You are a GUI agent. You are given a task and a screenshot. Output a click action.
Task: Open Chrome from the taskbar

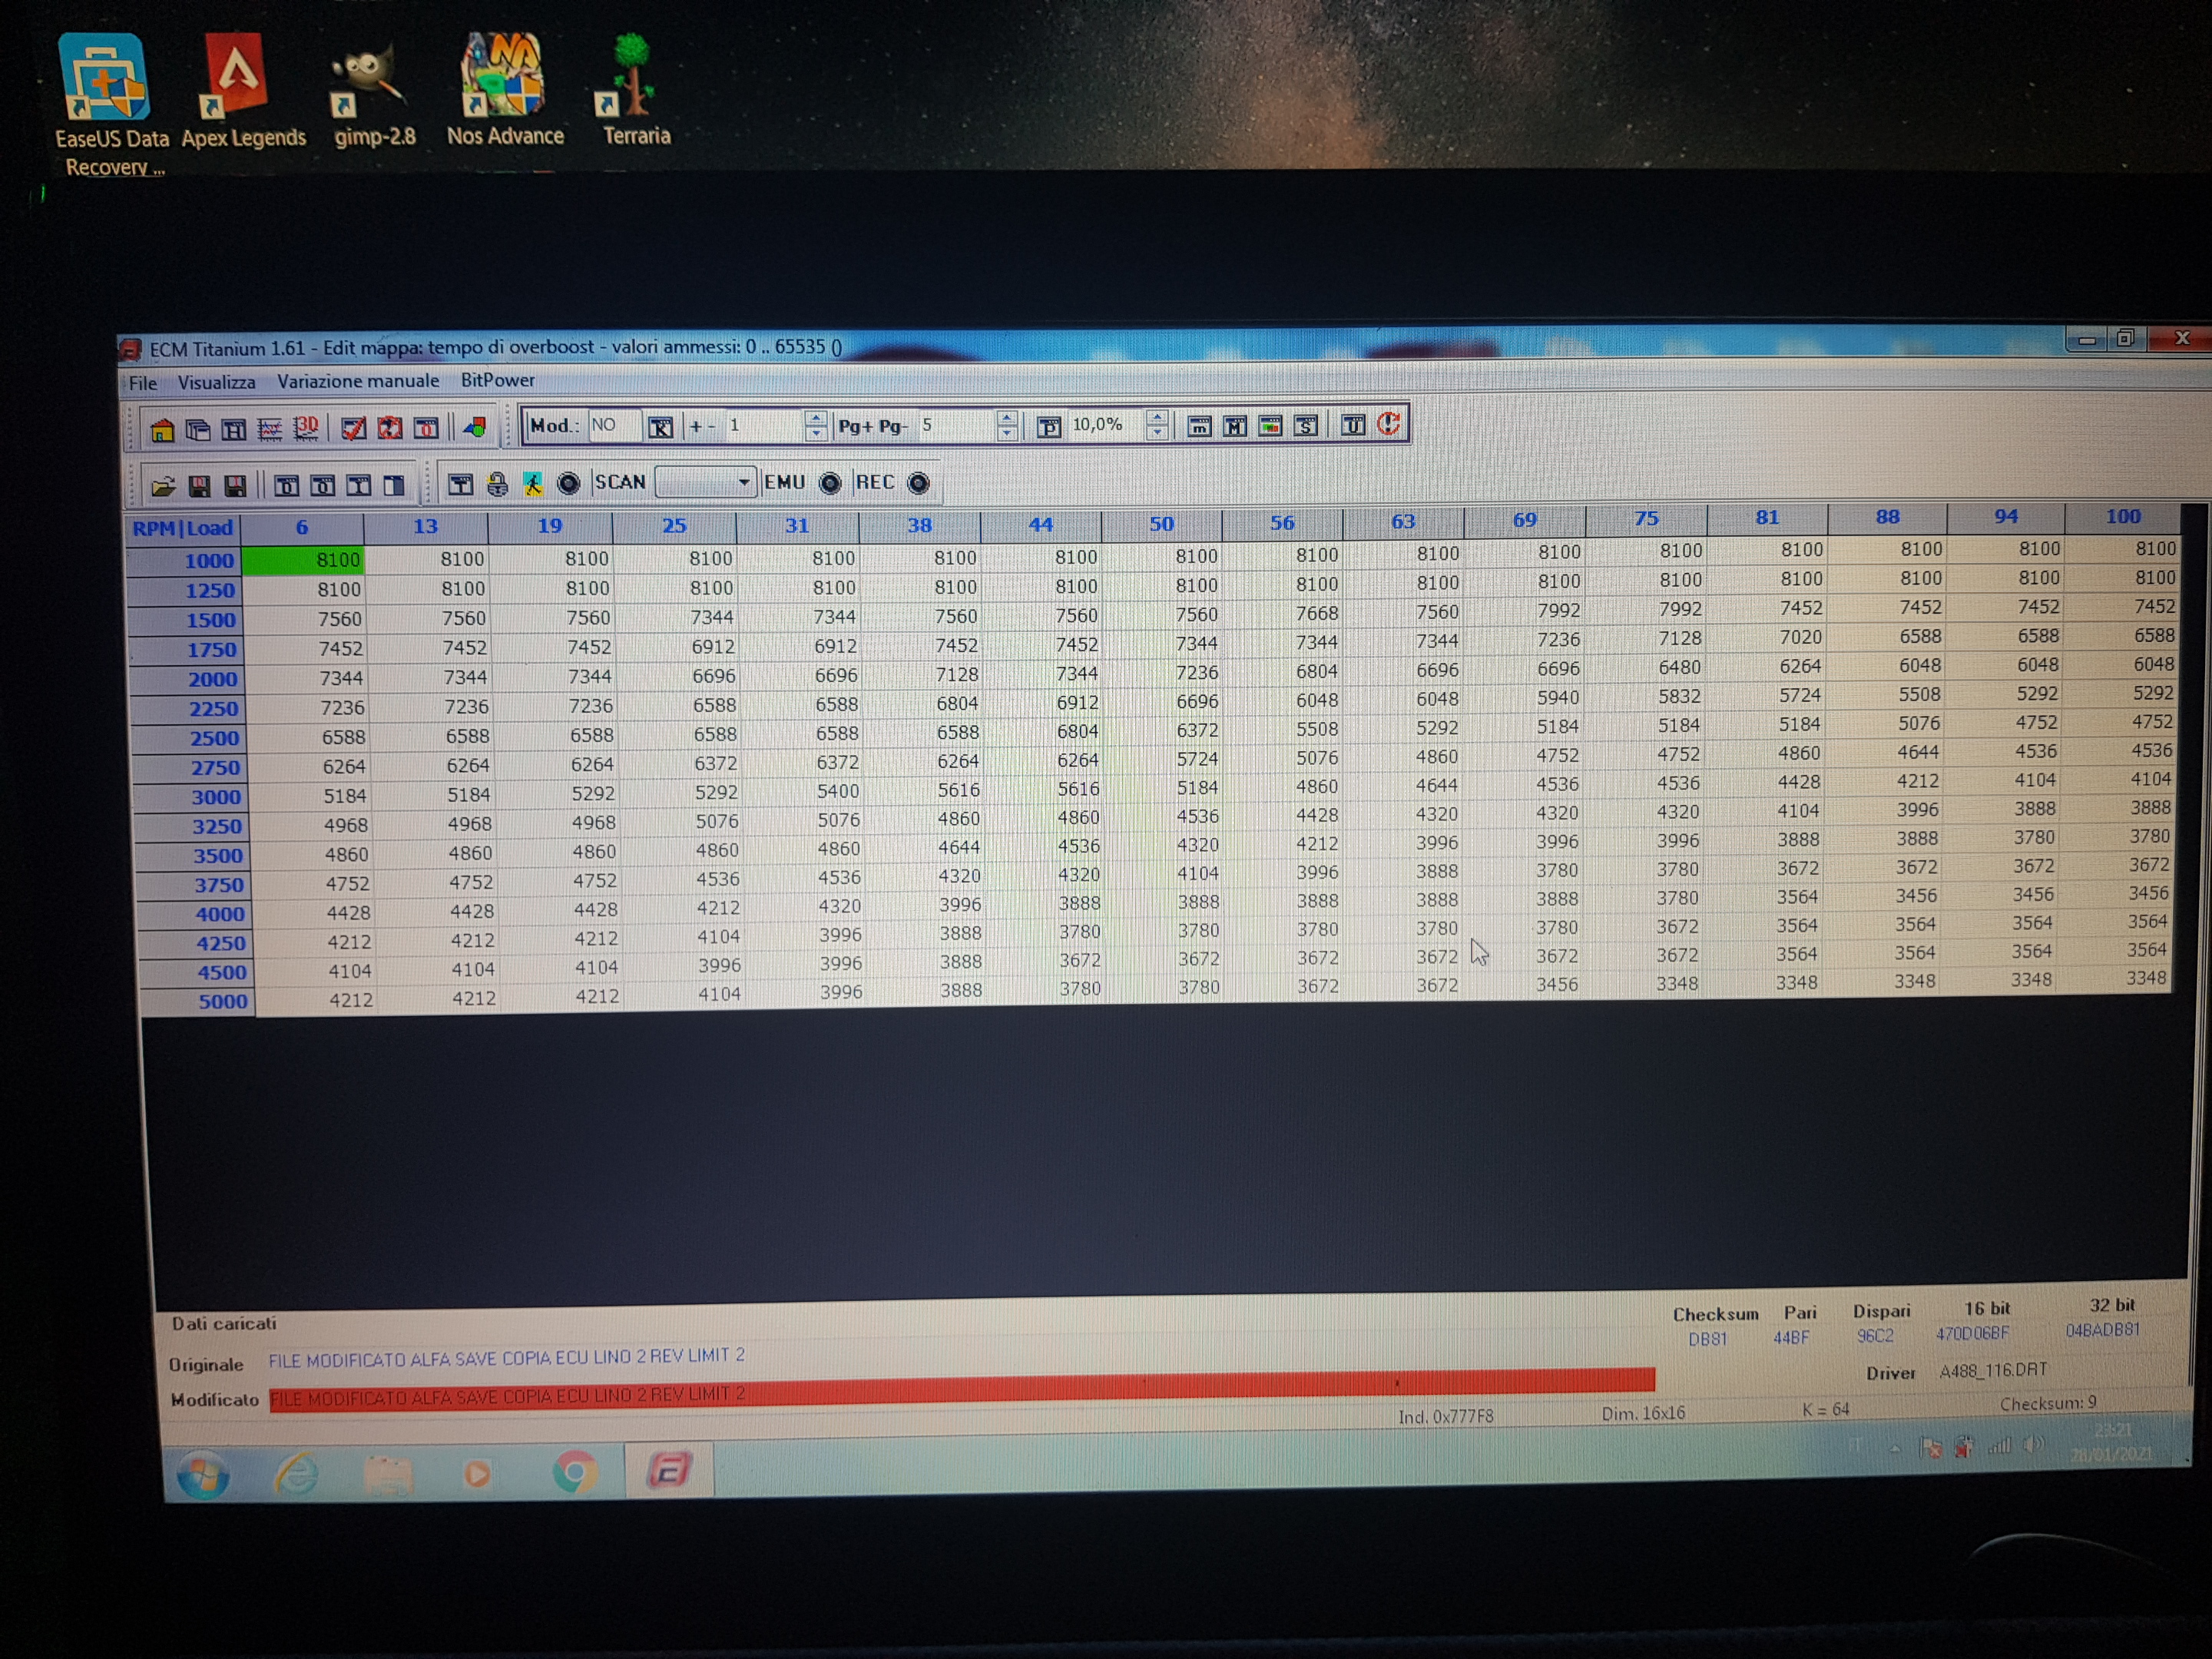[575, 1471]
